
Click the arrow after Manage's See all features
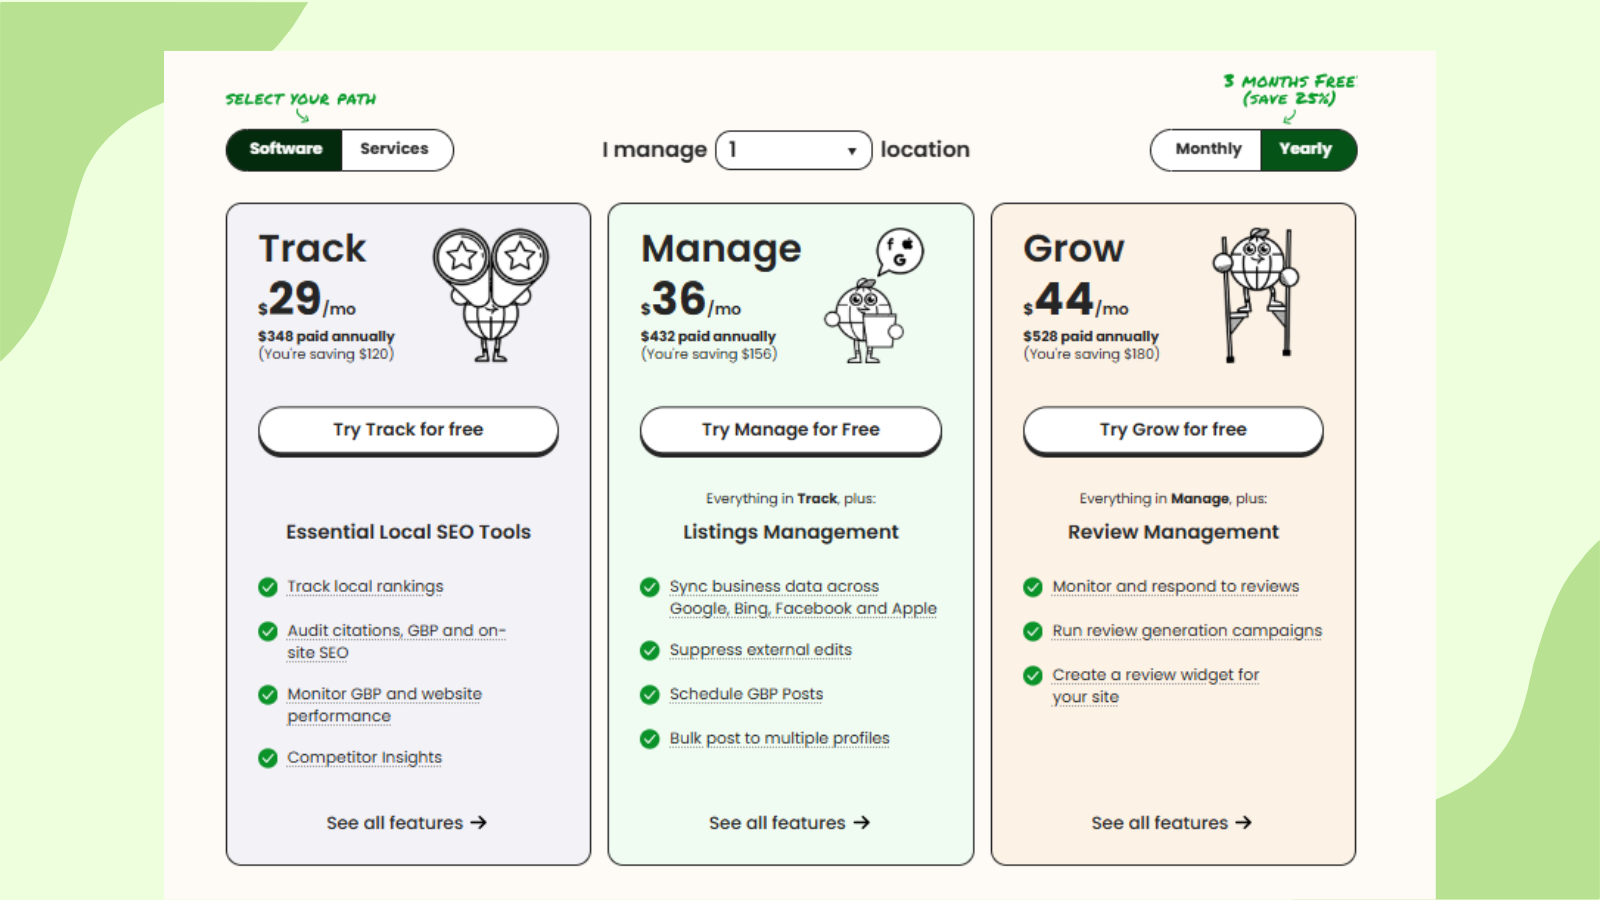(x=861, y=822)
